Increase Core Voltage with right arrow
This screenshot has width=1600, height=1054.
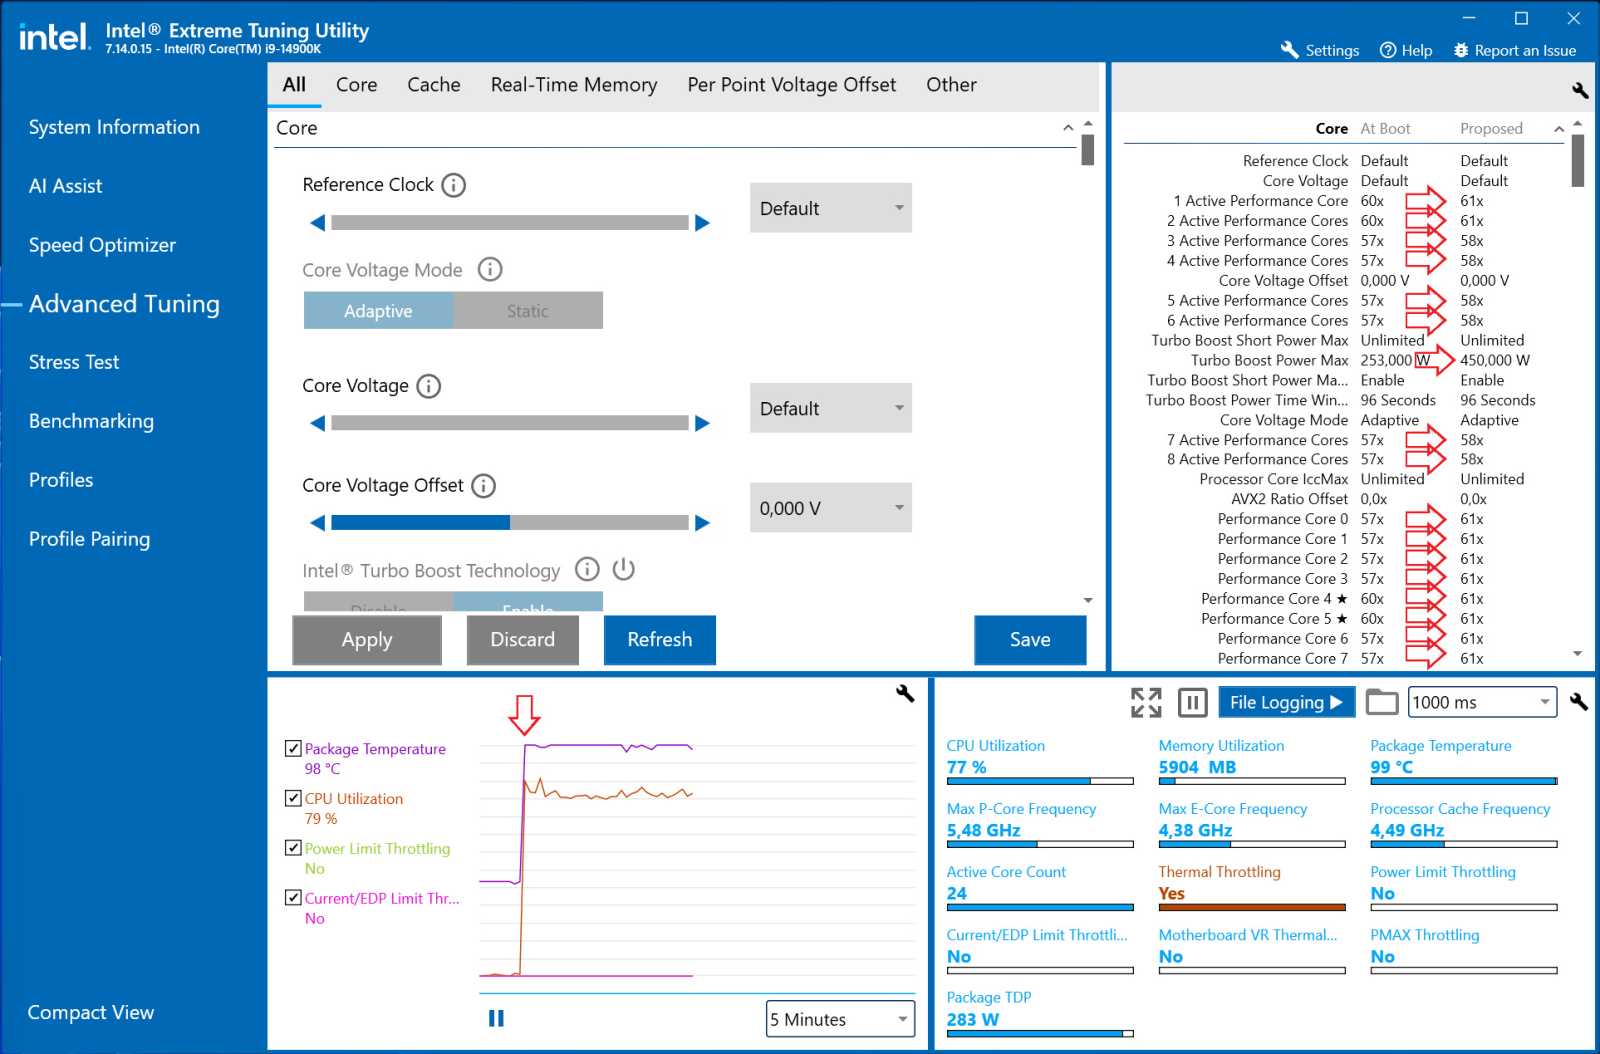coord(702,423)
